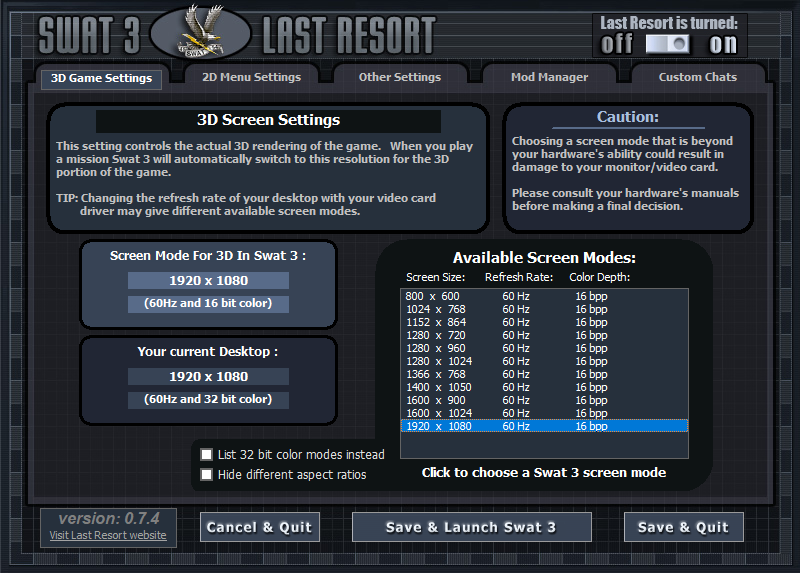This screenshot has width=800, height=573.
Task: Switch to the Mod Manager tab
Action: point(549,77)
